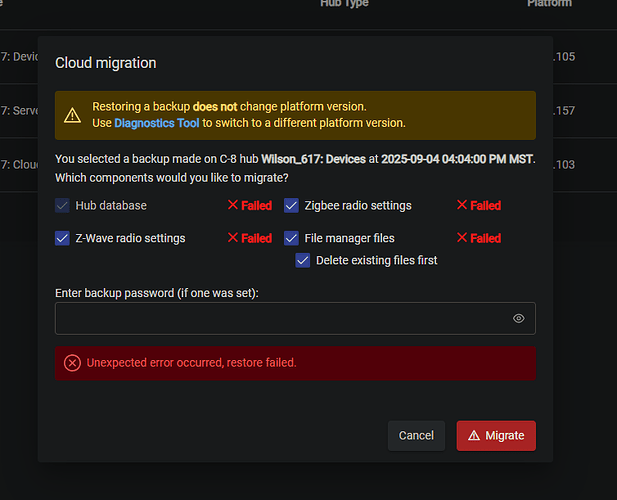Click the Hub Type column header
This screenshot has width=617, height=500.
344,4
